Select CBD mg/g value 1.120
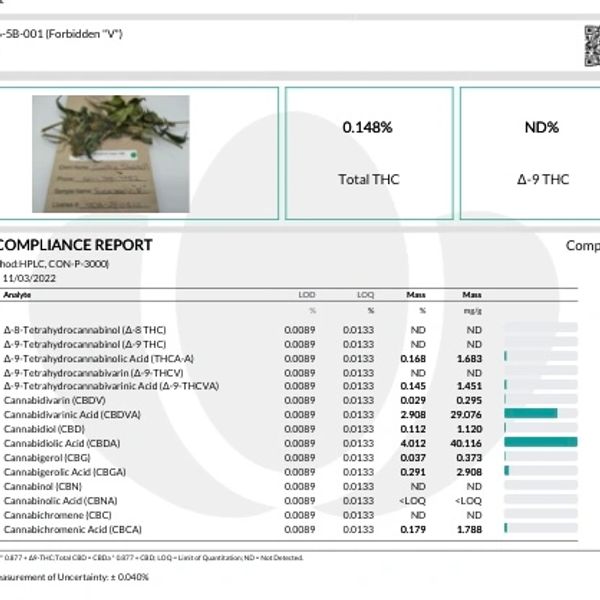This screenshot has height=600, width=600. [x=470, y=429]
